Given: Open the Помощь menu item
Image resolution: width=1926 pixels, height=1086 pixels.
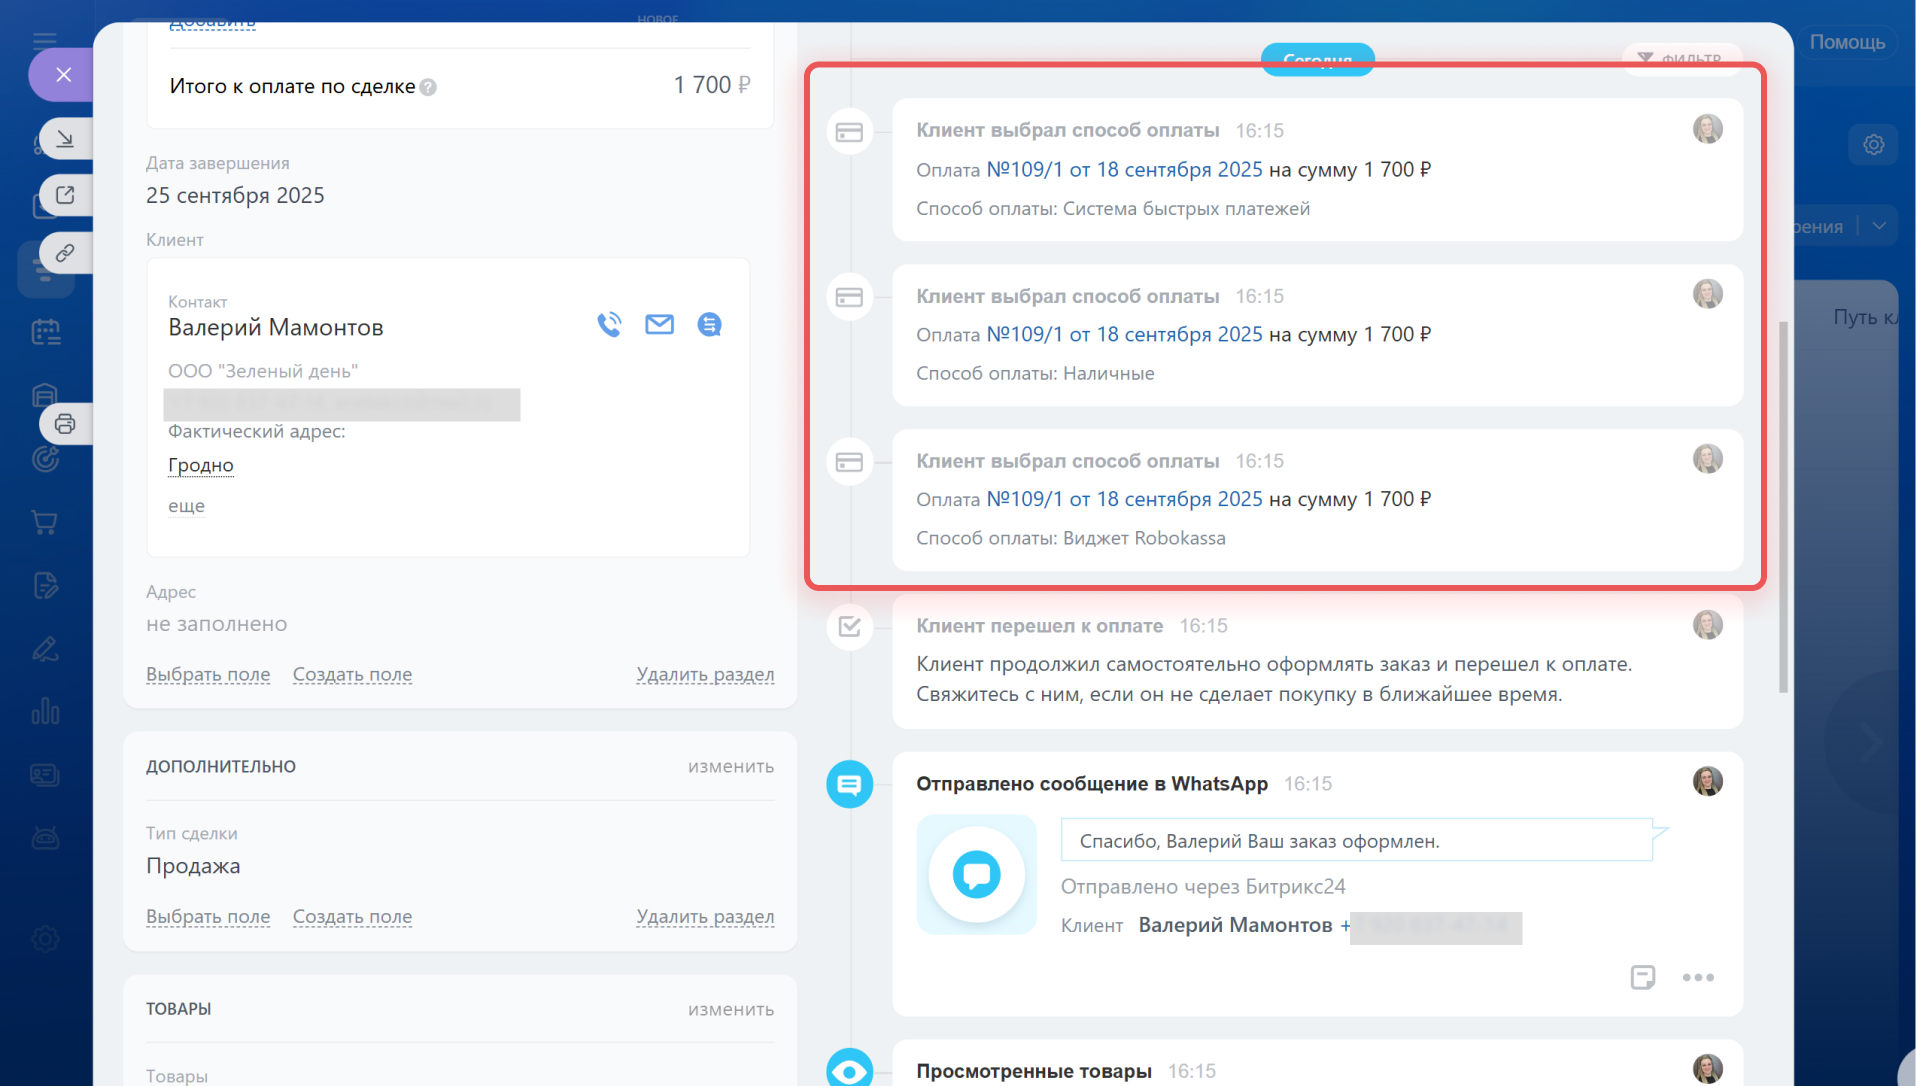Looking at the screenshot, I should [x=1846, y=42].
